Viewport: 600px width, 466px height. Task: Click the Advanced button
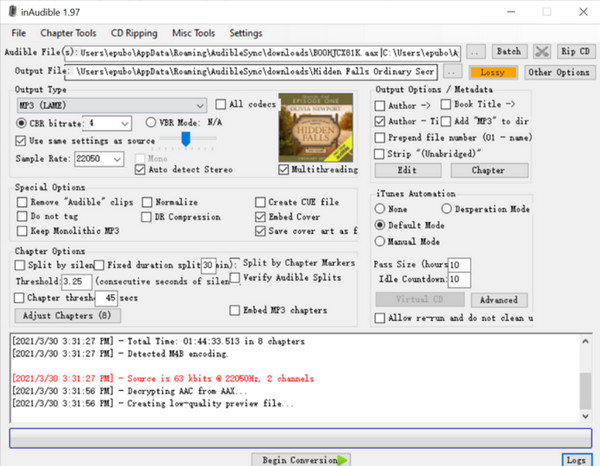tap(499, 300)
